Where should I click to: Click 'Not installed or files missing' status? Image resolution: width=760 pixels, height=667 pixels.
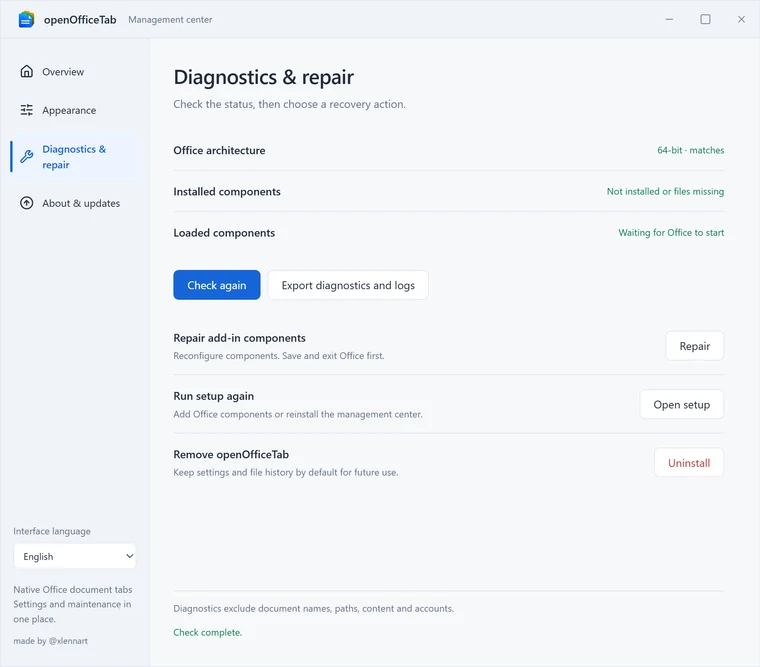[665, 191]
